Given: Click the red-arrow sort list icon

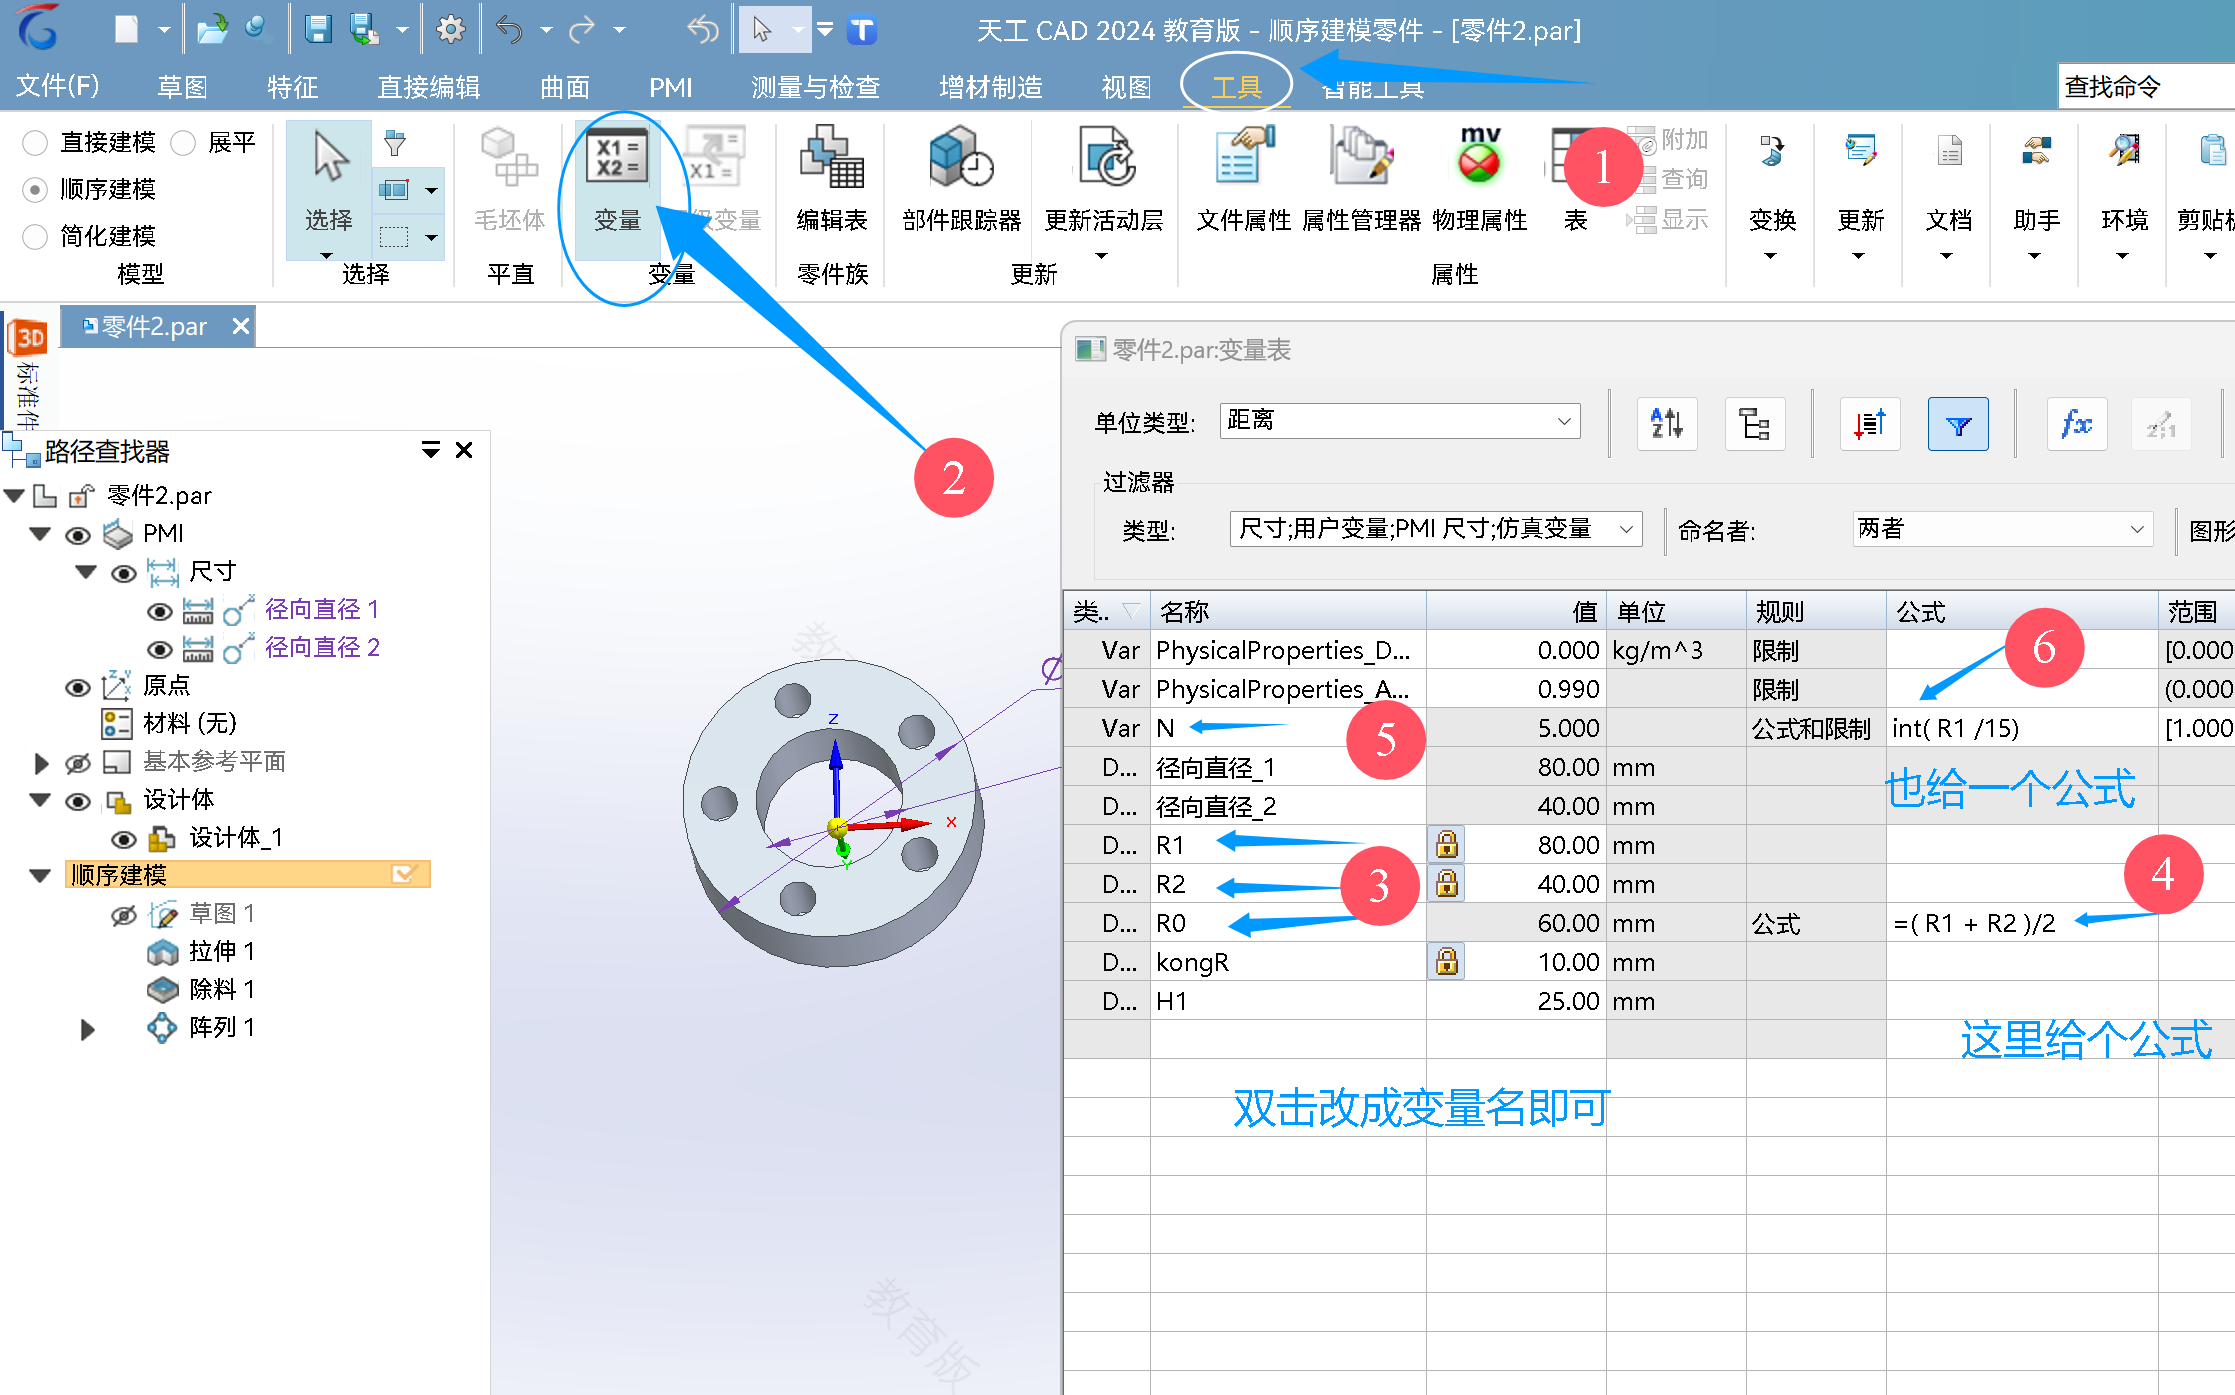Looking at the screenshot, I should pyautogui.click(x=1869, y=424).
